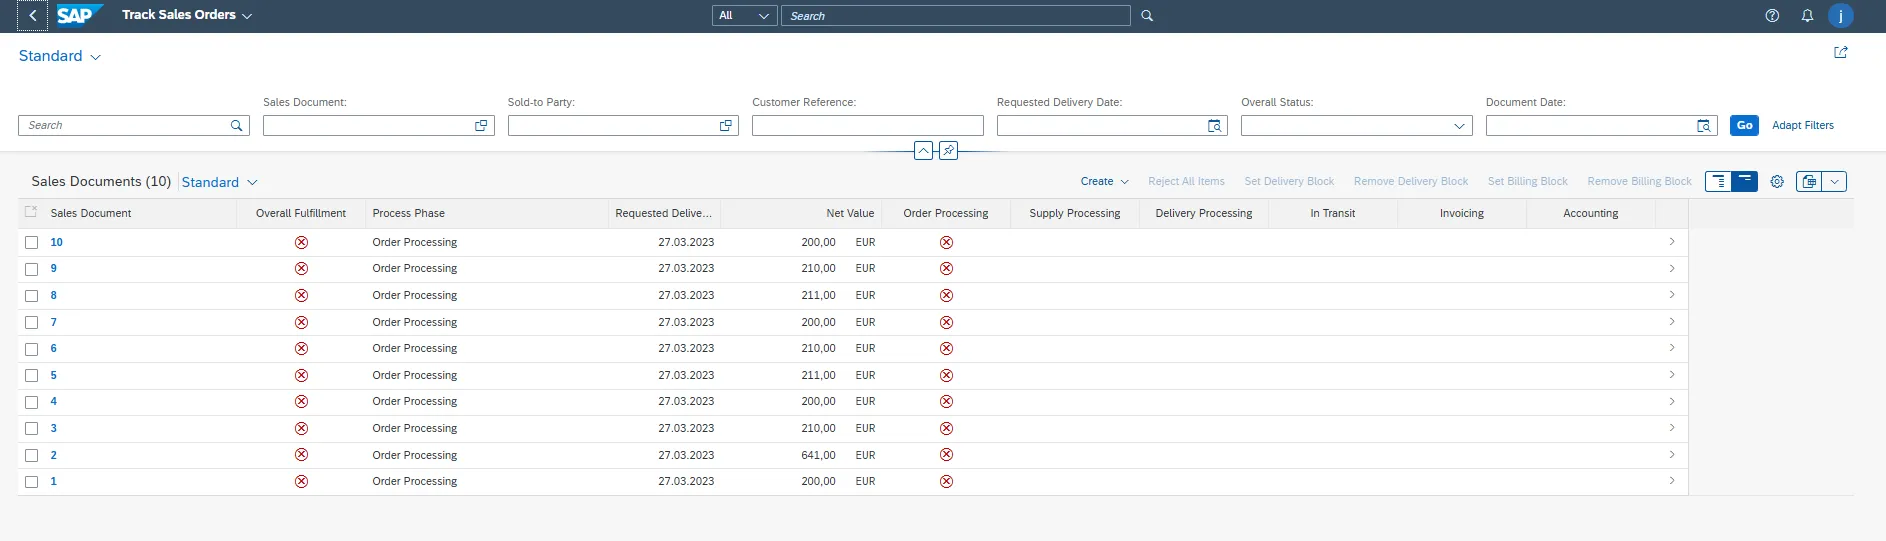Check the row for sales document 1
The height and width of the screenshot is (541, 1886).
(32, 482)
